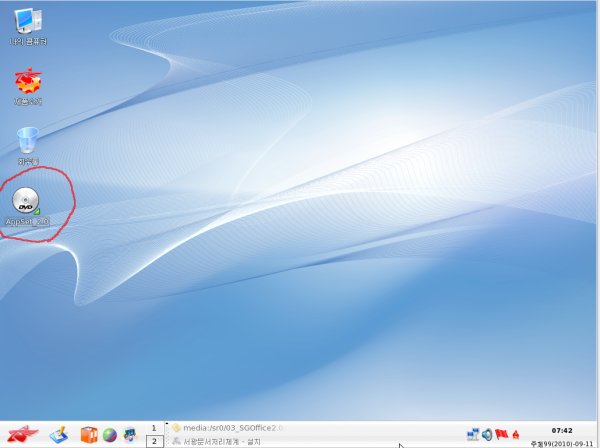The width and height of the screenshot is (600, 448).
Task: Launch the orange file manager icon
Action: pyautogui.click(x=89, y=435)
